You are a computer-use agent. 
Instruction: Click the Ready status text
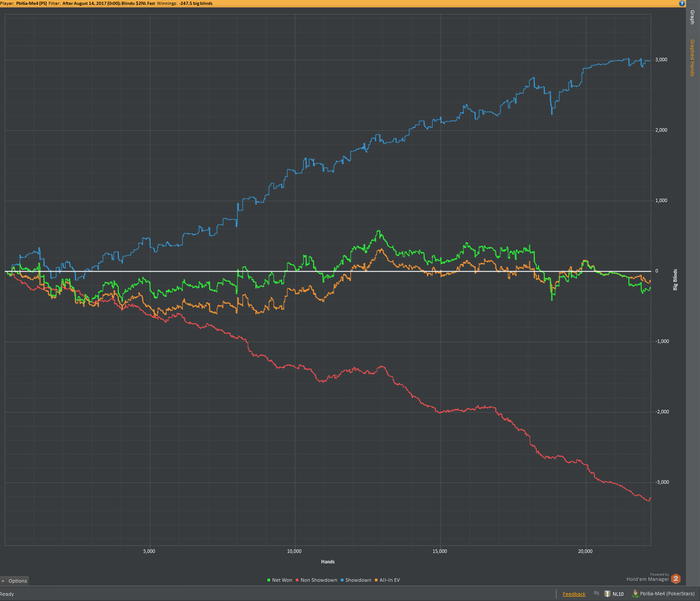7,594
